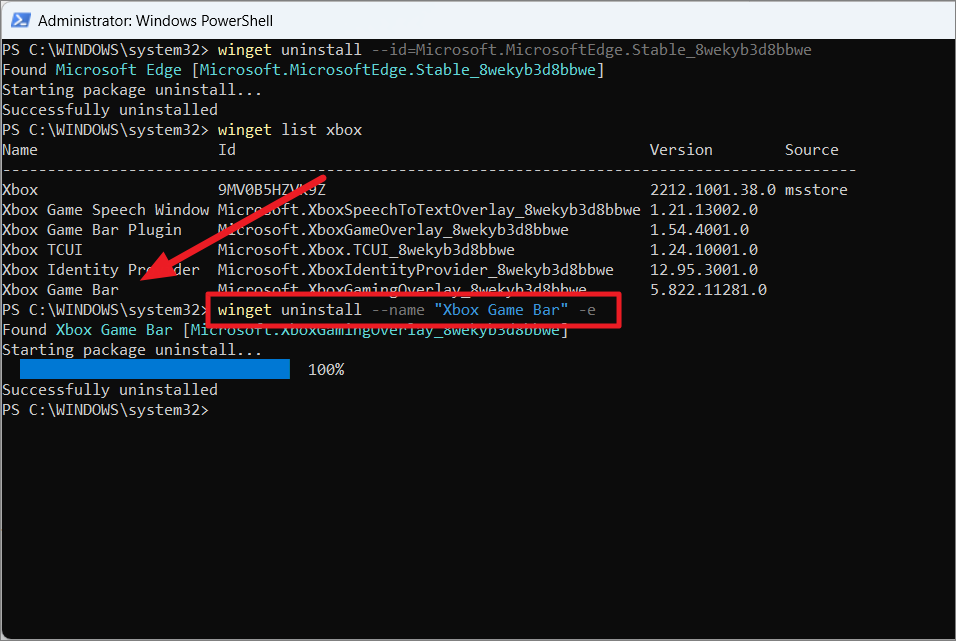The height and width of the screenshot is (641, 956).
Task: Click version '5.822.11281.0'
Action: pos(708,290)
